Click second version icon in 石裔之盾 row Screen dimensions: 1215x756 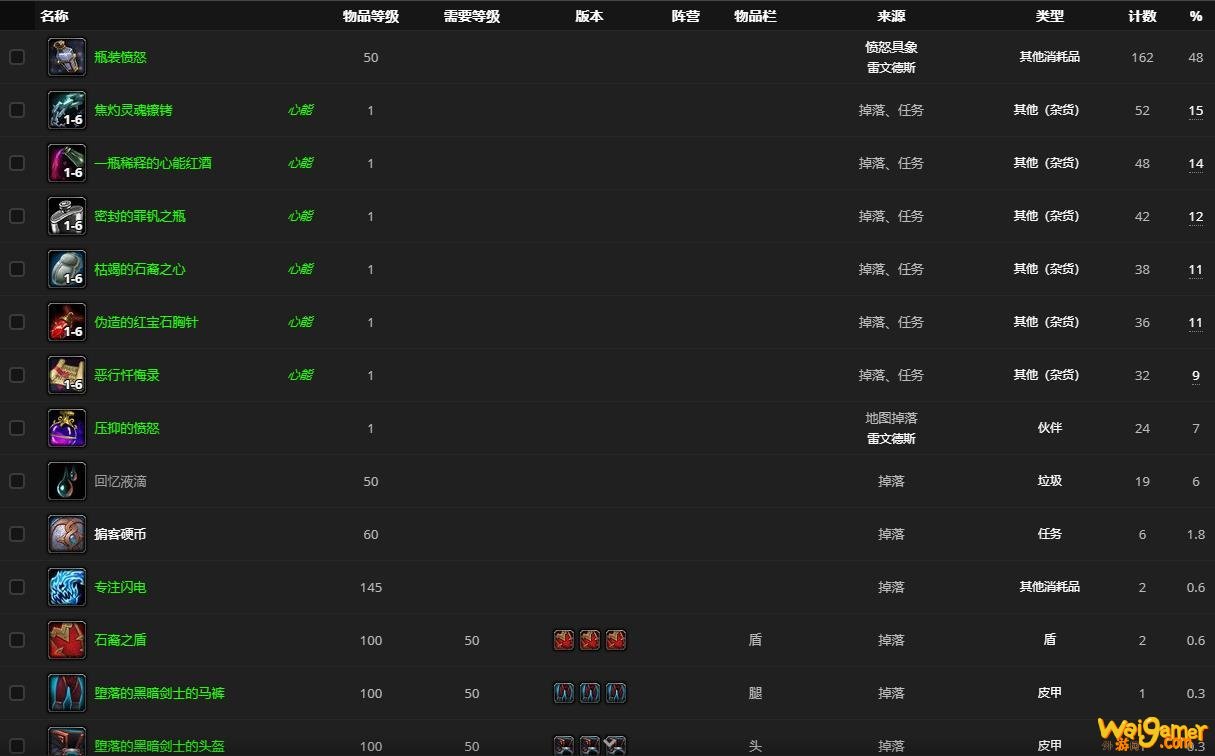590,640
